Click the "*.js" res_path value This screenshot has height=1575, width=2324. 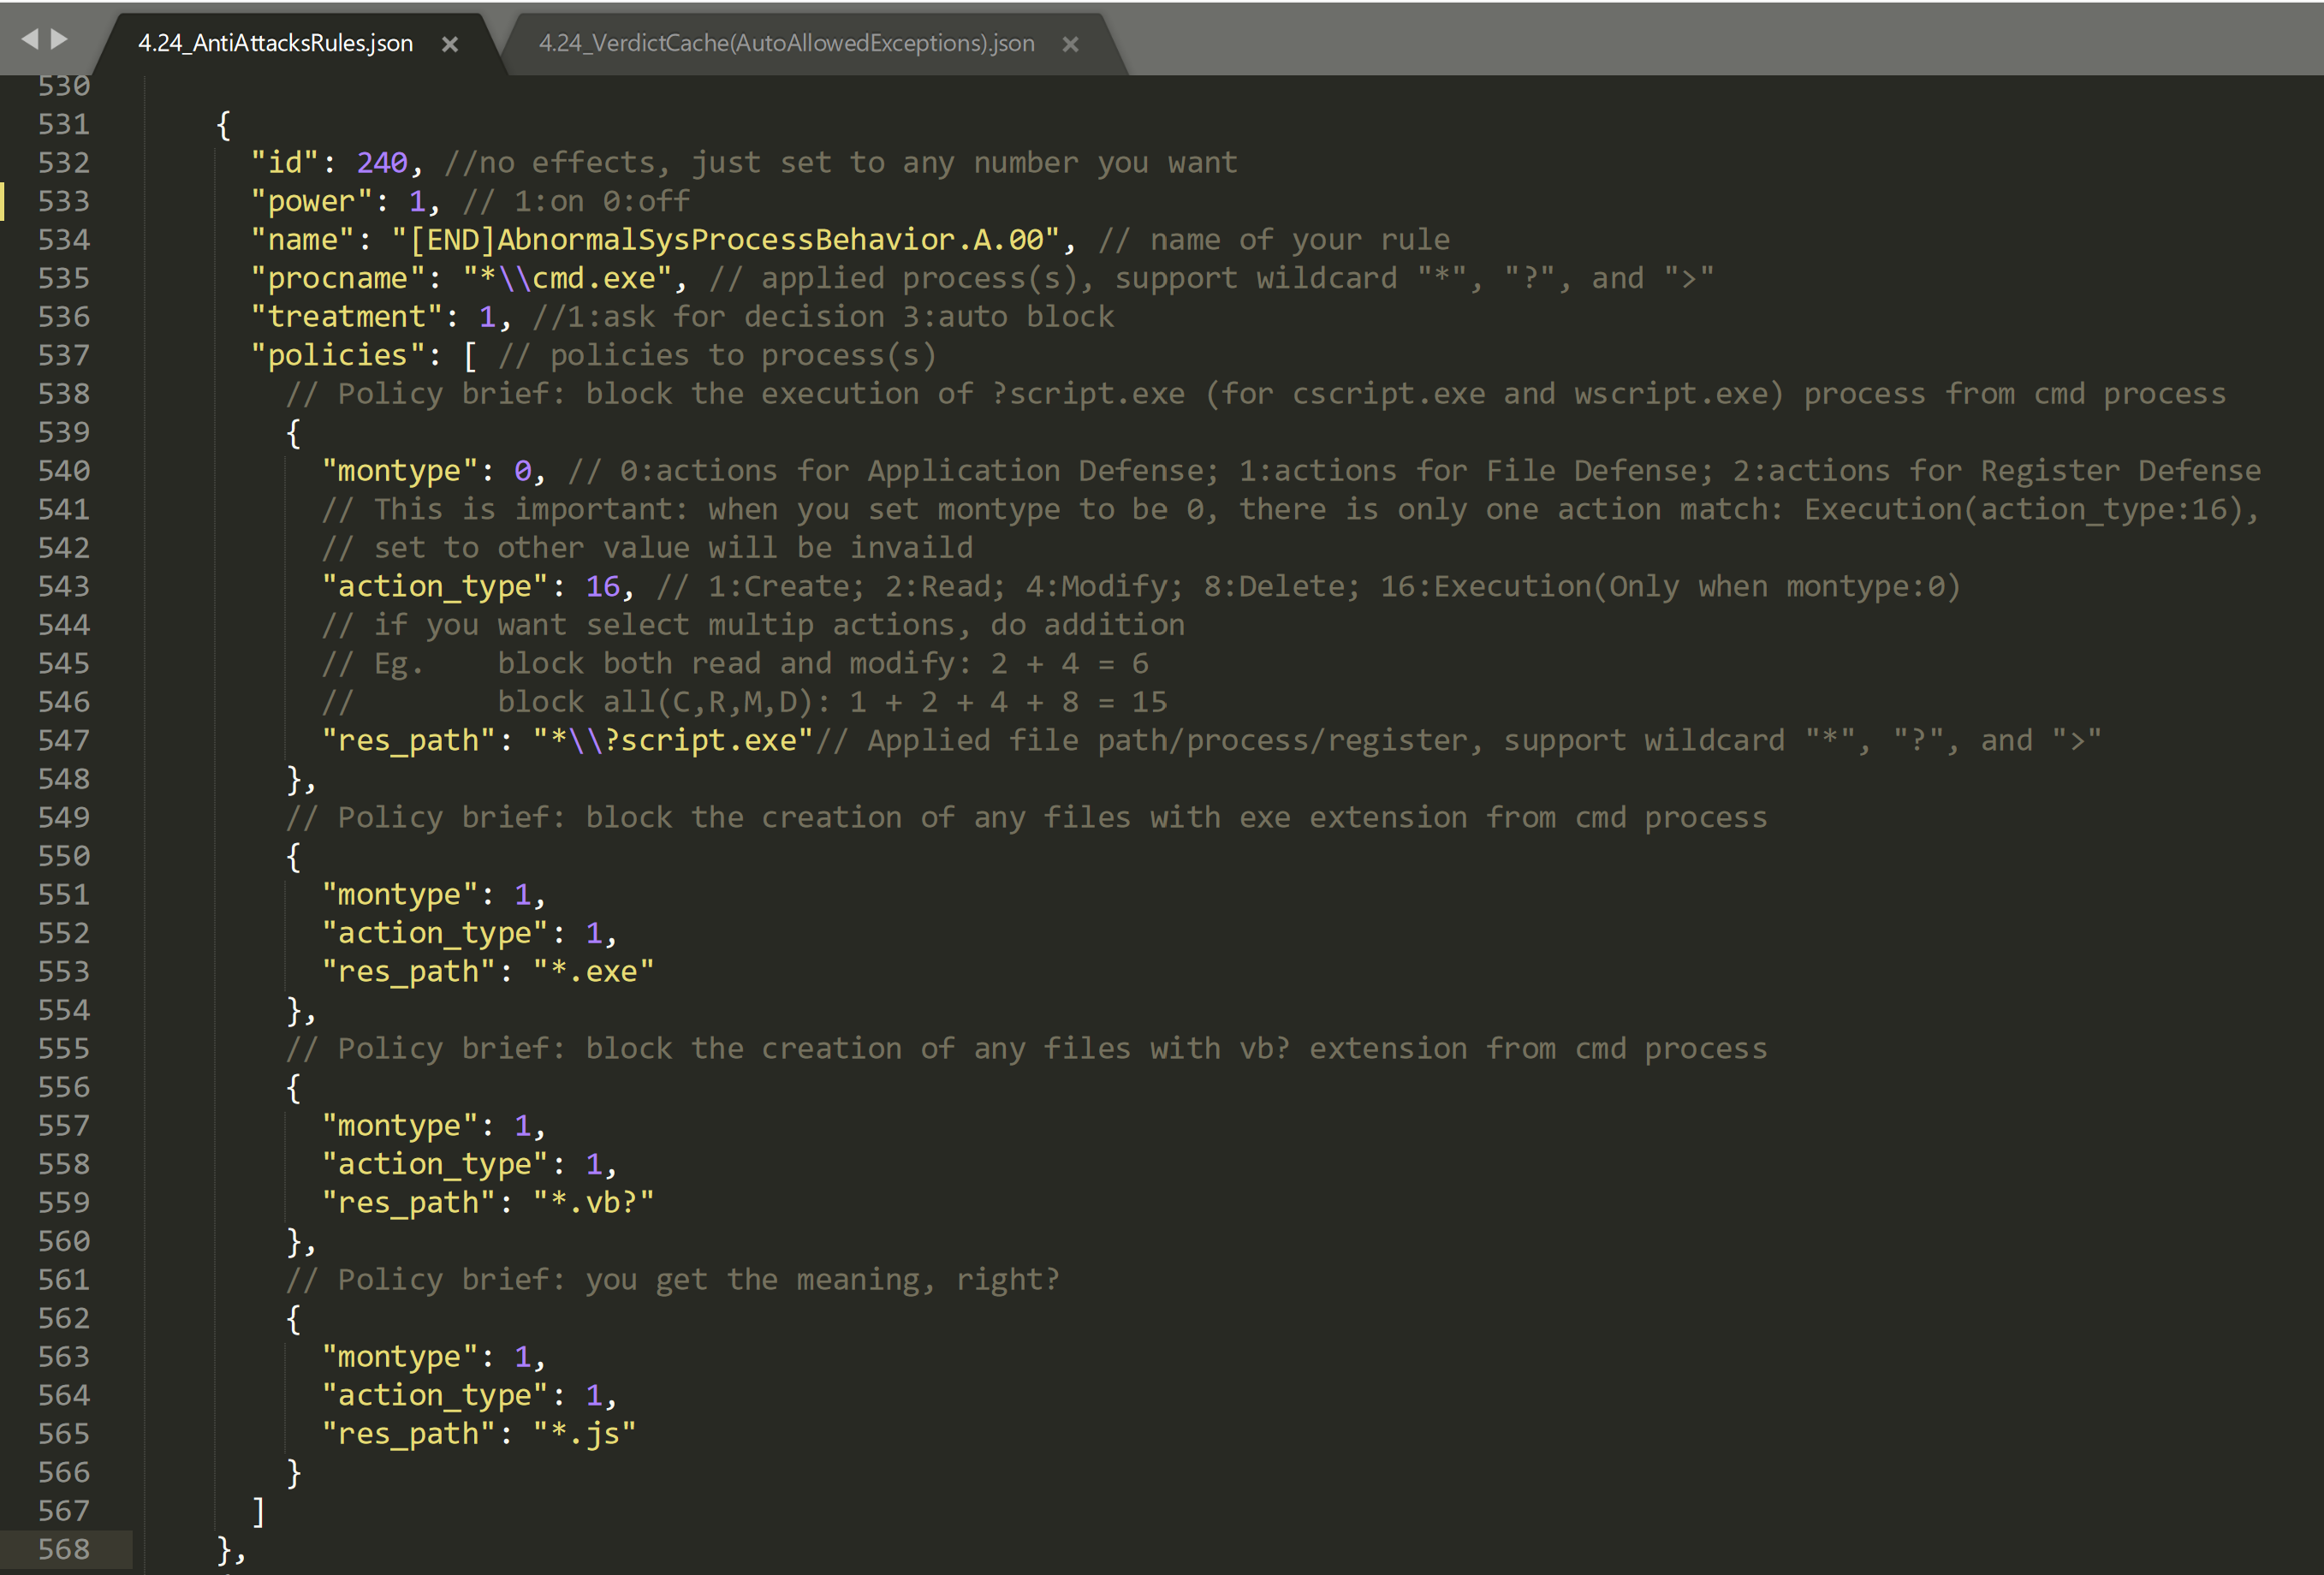[584, 1433]
